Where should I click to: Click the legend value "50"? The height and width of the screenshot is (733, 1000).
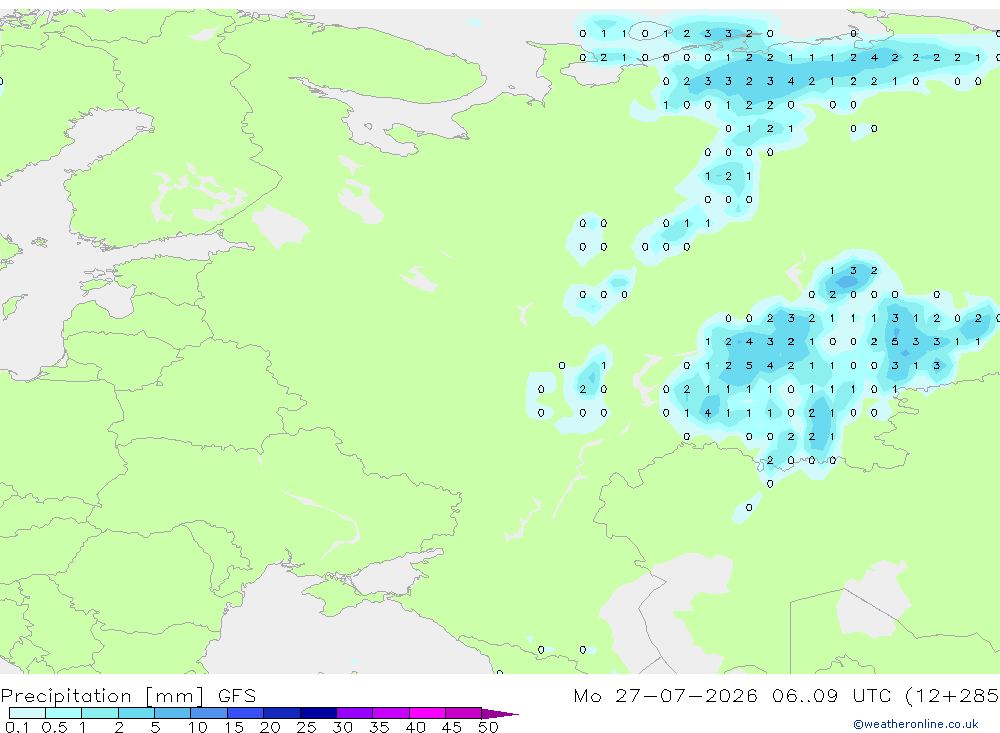(488, 727)
